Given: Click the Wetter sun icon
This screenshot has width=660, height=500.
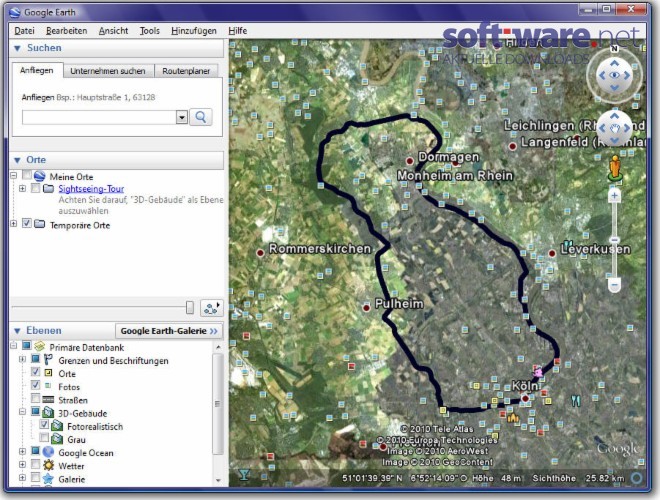Looking at the screenshot, I should point(48,465).
